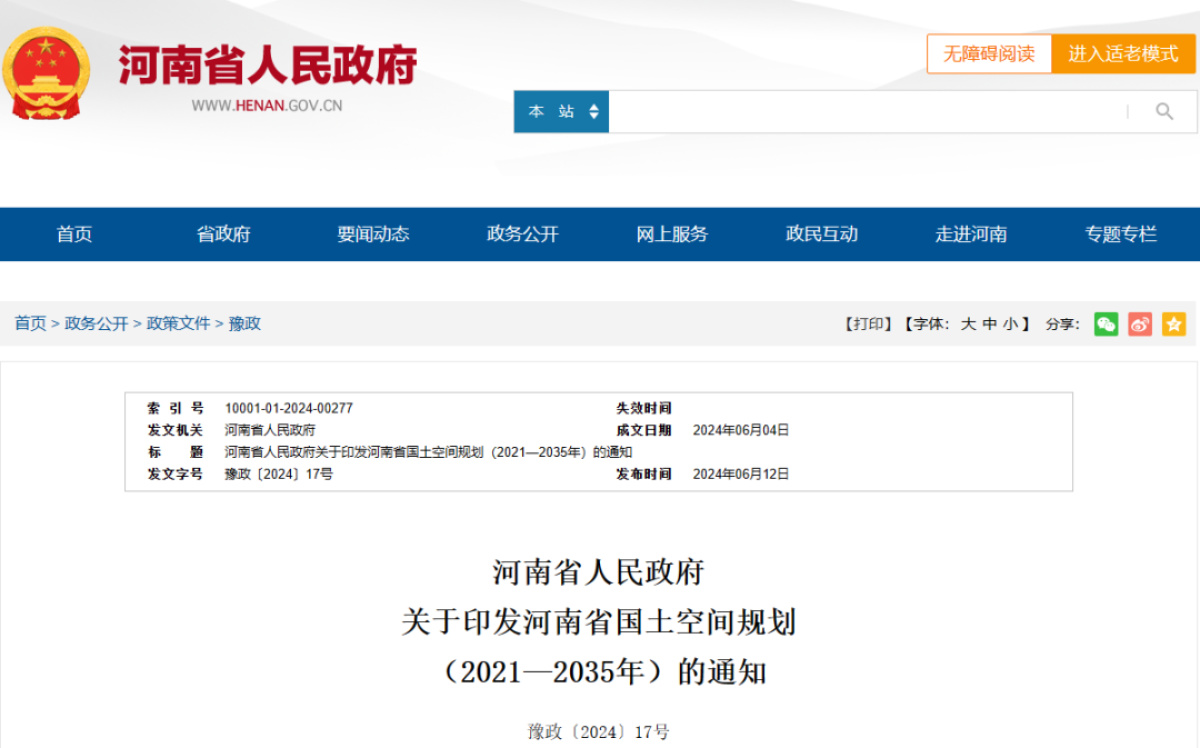This screenshot has height=748, width=1200.
Task: Open the 走进河南 navigation menu item
Action: [x=971, y=234]
